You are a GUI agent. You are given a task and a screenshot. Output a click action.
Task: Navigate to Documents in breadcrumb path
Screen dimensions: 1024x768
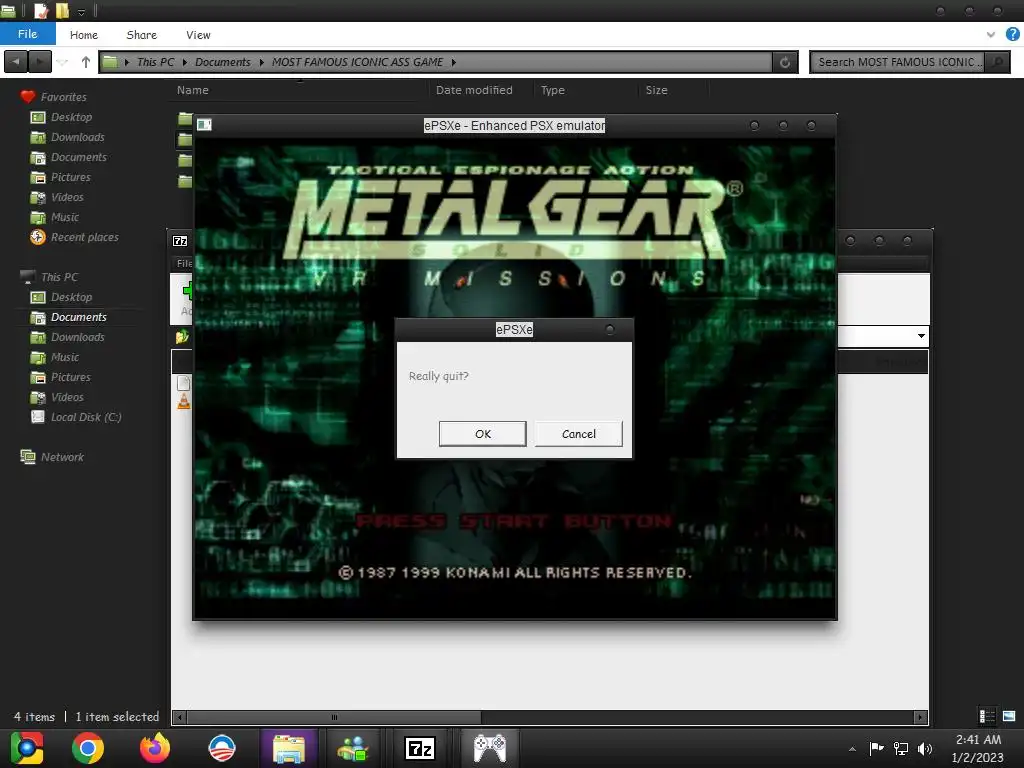click(223, 62)
